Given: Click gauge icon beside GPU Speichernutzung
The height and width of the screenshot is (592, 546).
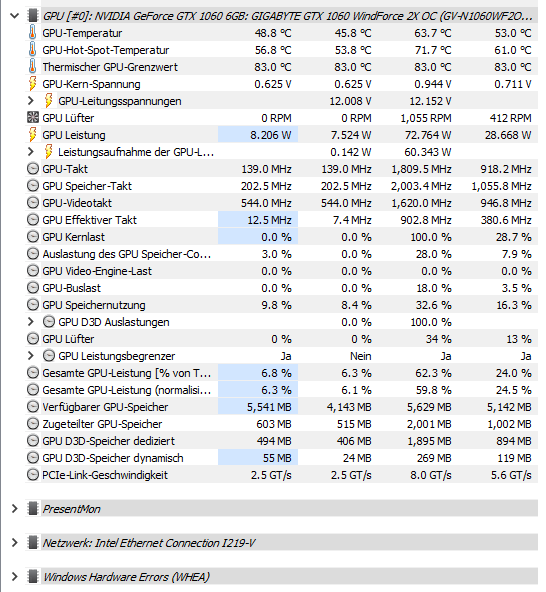Looking at the screenshot, I should 33,305.
